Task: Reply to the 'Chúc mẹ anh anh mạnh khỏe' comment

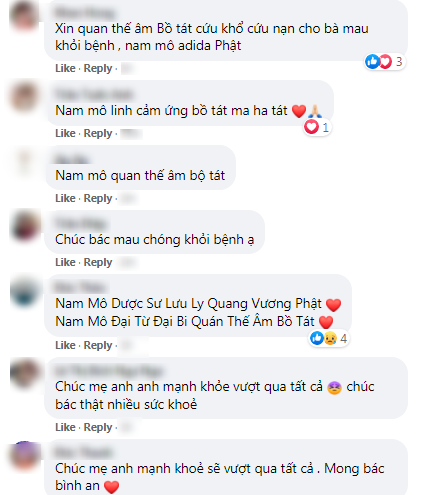Action: (x=98, y=427)
